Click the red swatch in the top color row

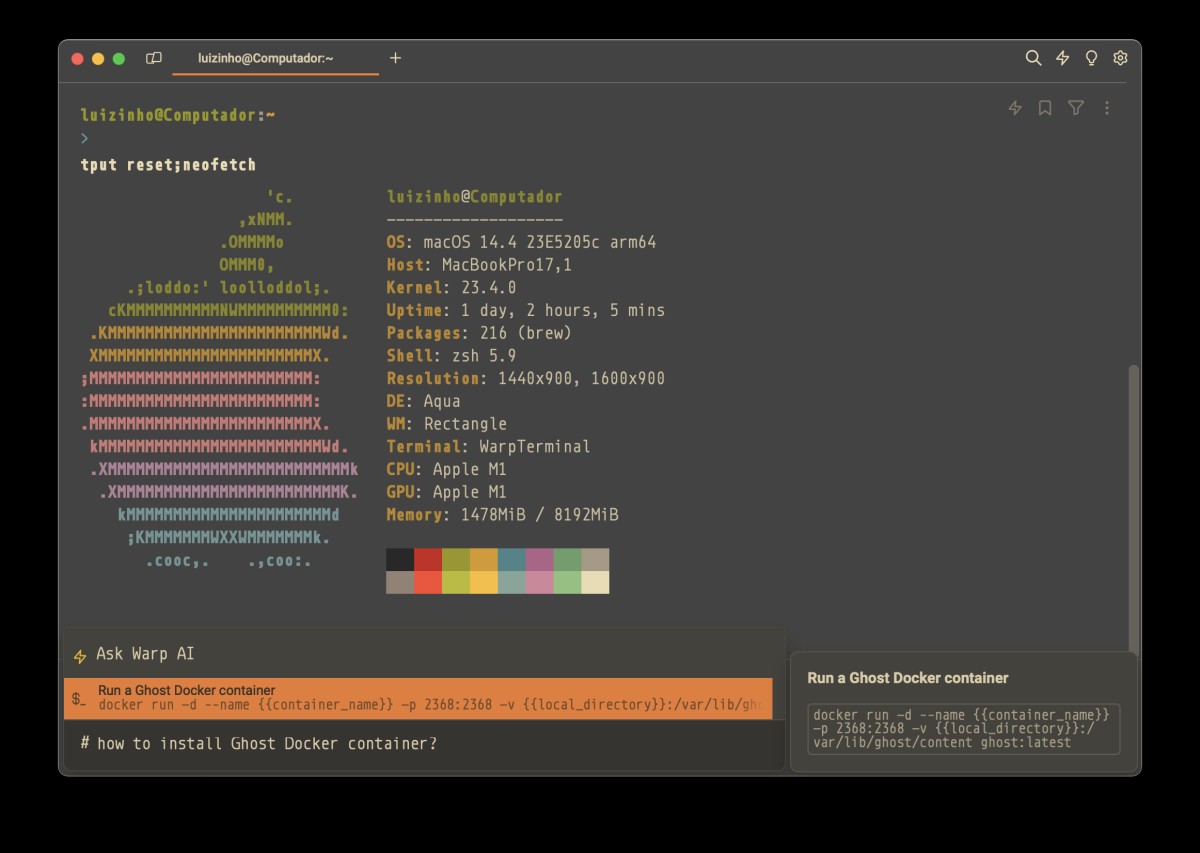pos(428,559)
